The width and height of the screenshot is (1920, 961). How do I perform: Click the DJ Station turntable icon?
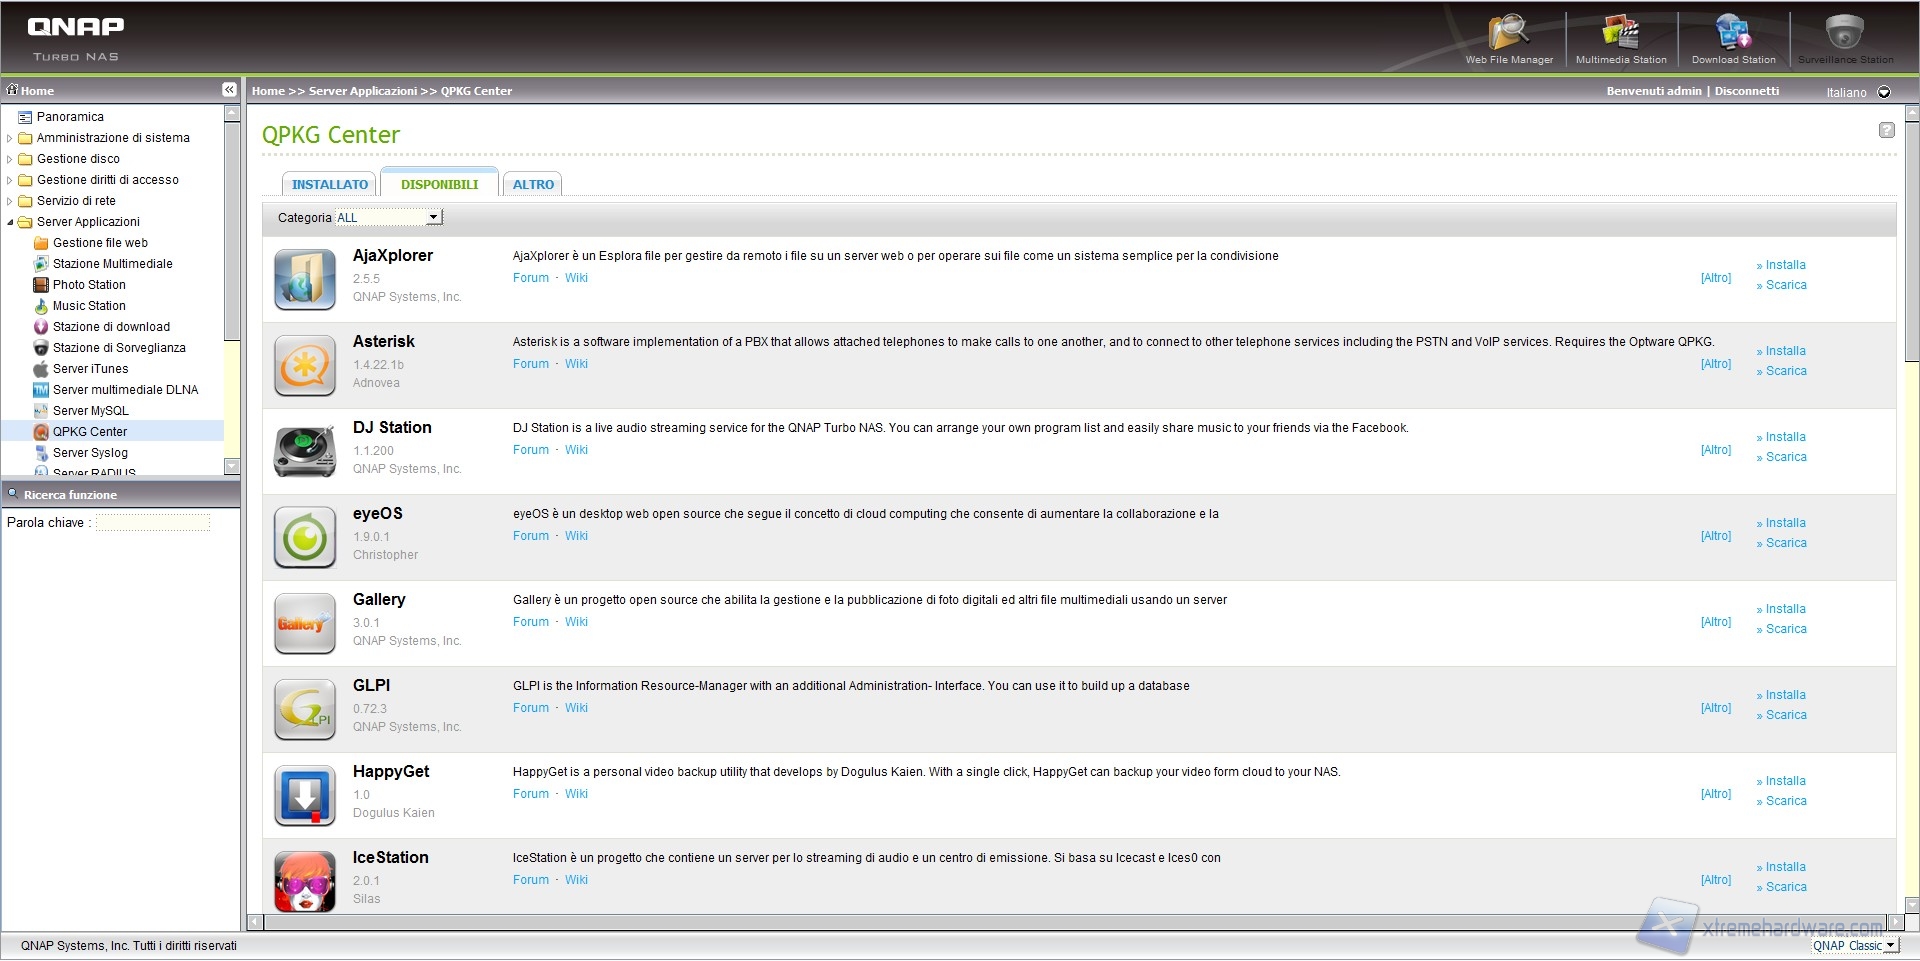305,451
